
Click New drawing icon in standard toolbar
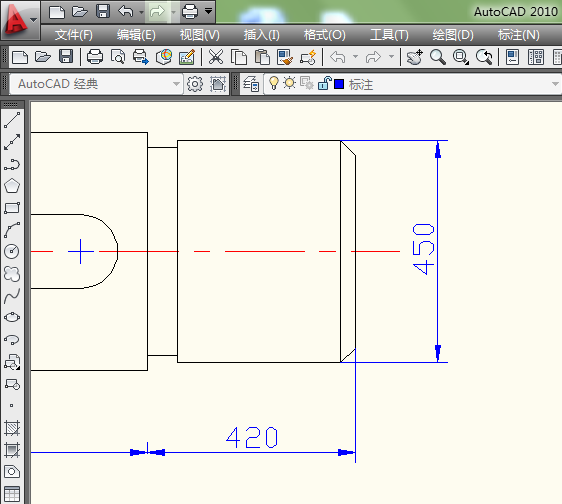20,57
